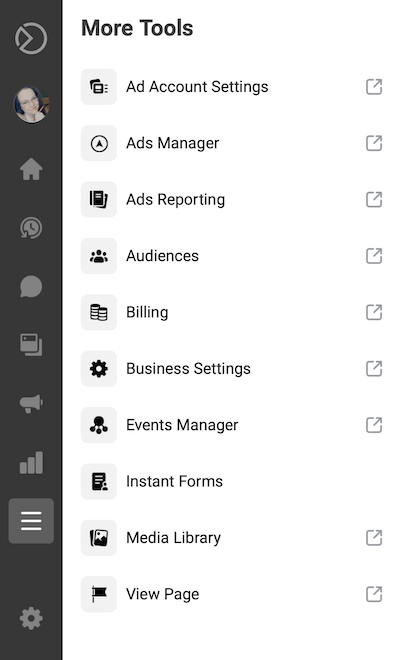400x660 pixels.
Task: Select the Ads Manager menu label
Action: click(173, 143)
